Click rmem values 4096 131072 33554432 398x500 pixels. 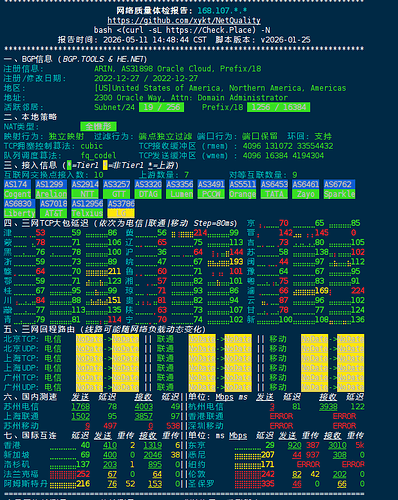(x=288, y=146)
